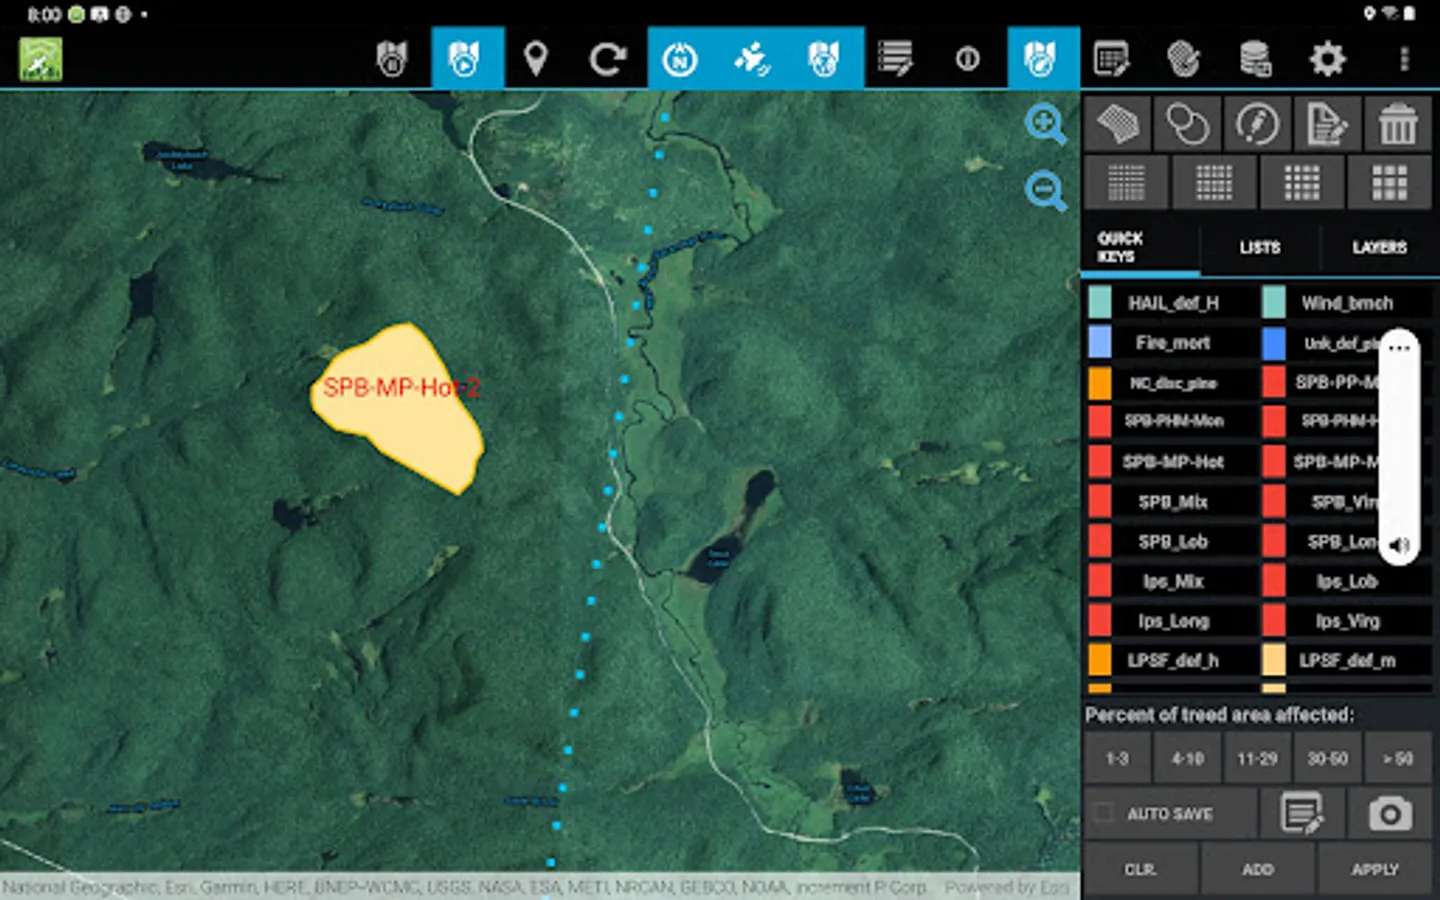This screenshot has width=1440, height=900.
Task: Select the 1-3 percent affected option
Action: pyautogui.click(x=1116, y=758)
